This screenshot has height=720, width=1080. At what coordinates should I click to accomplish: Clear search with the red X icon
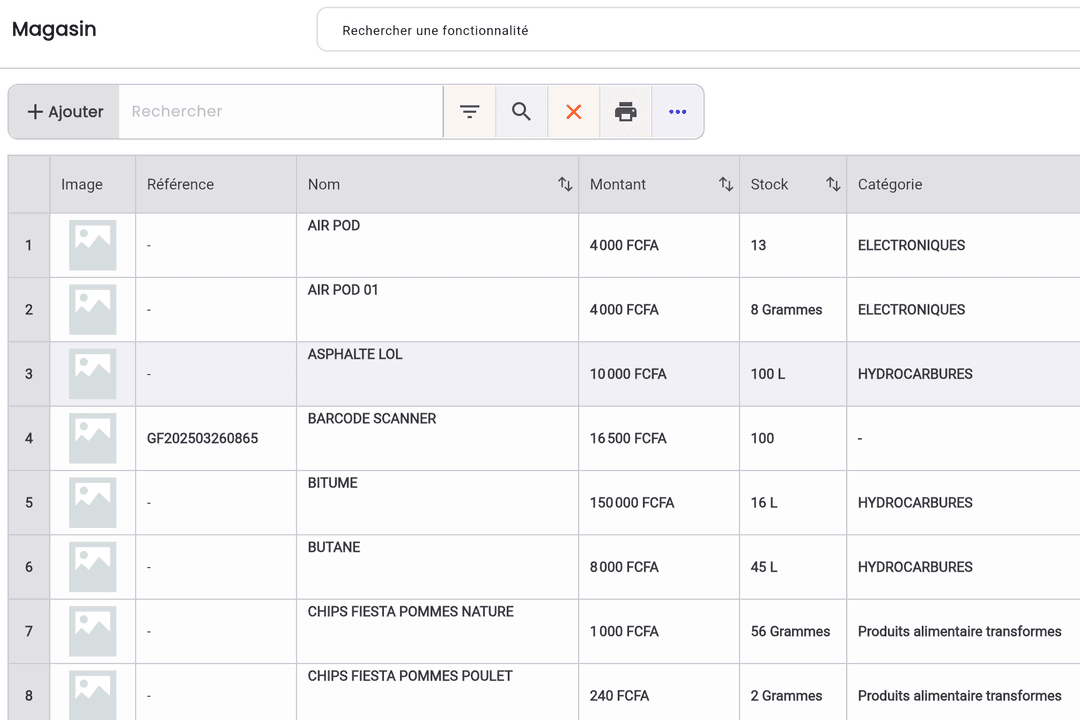click(574, 112)
